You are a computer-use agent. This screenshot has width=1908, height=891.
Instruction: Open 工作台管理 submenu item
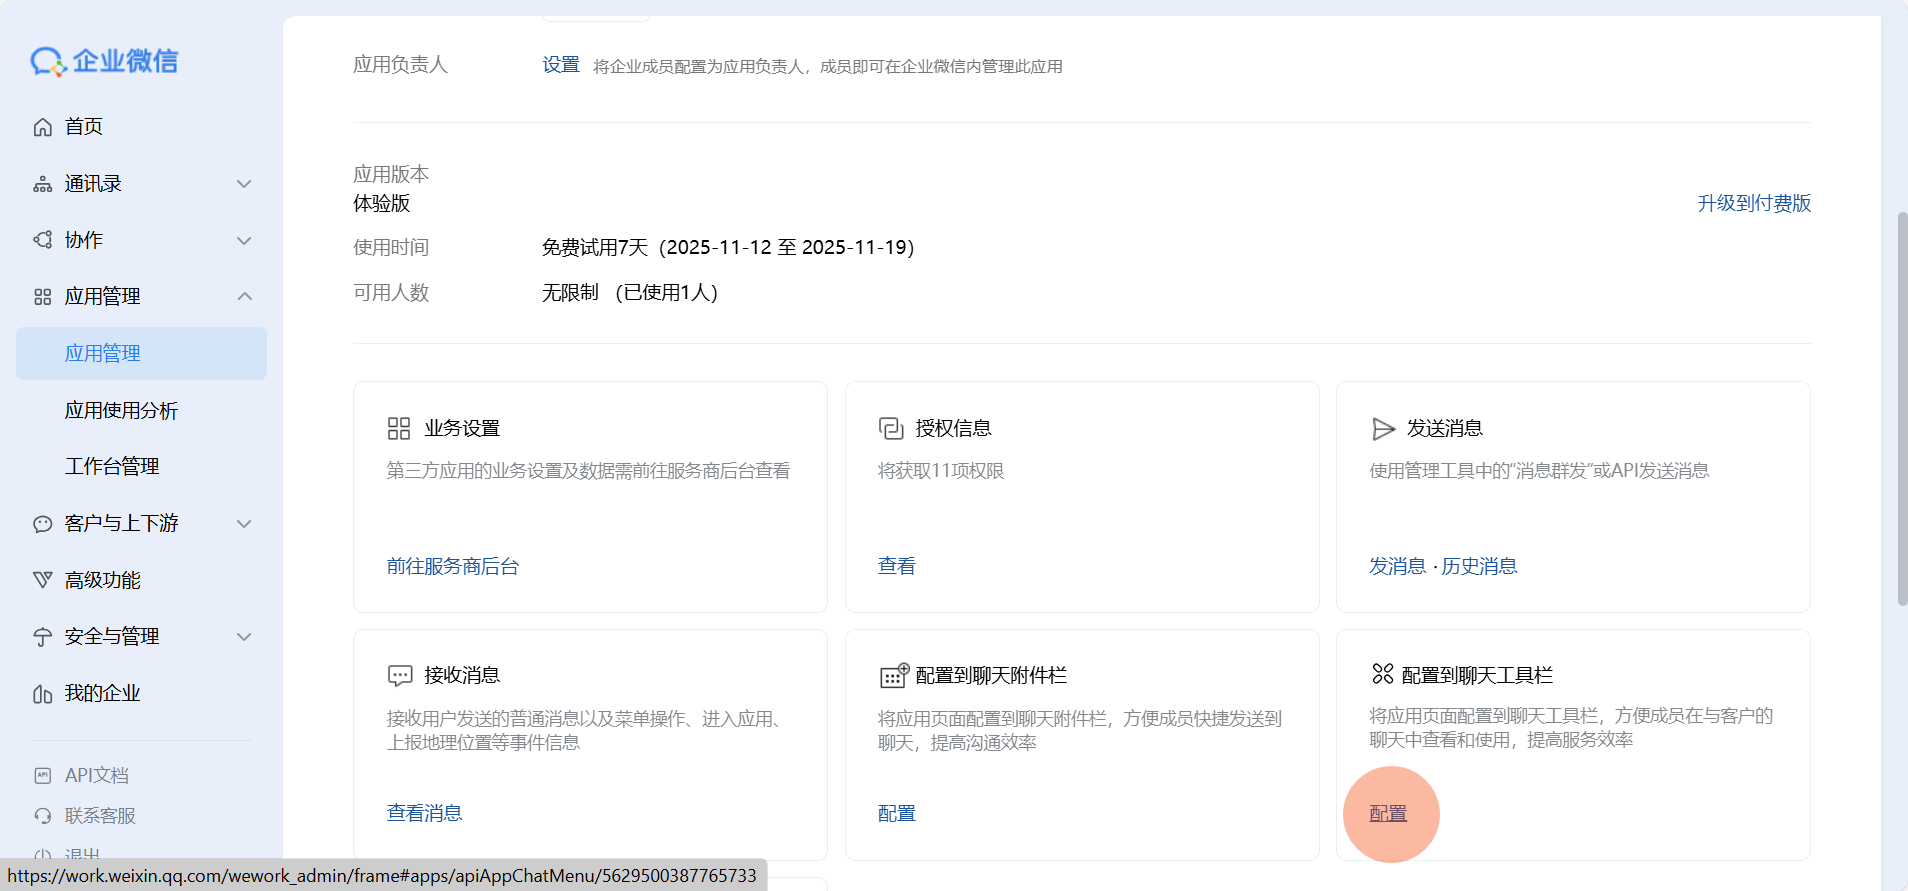[x=112, y=467]
